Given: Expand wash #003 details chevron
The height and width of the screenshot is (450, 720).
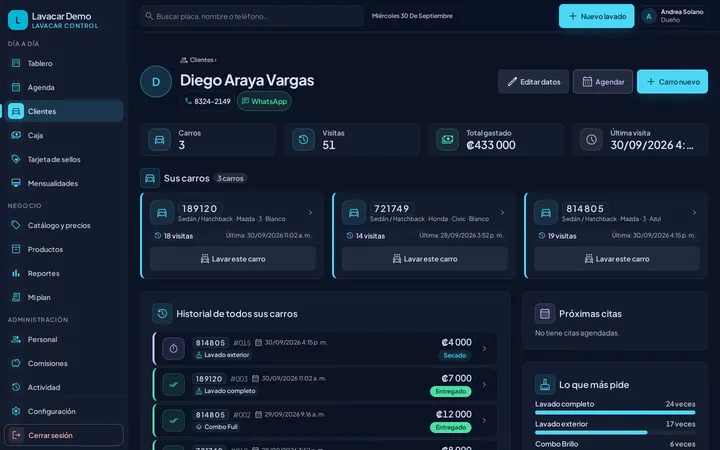Looking at the screenshot, I should point(484,384).
